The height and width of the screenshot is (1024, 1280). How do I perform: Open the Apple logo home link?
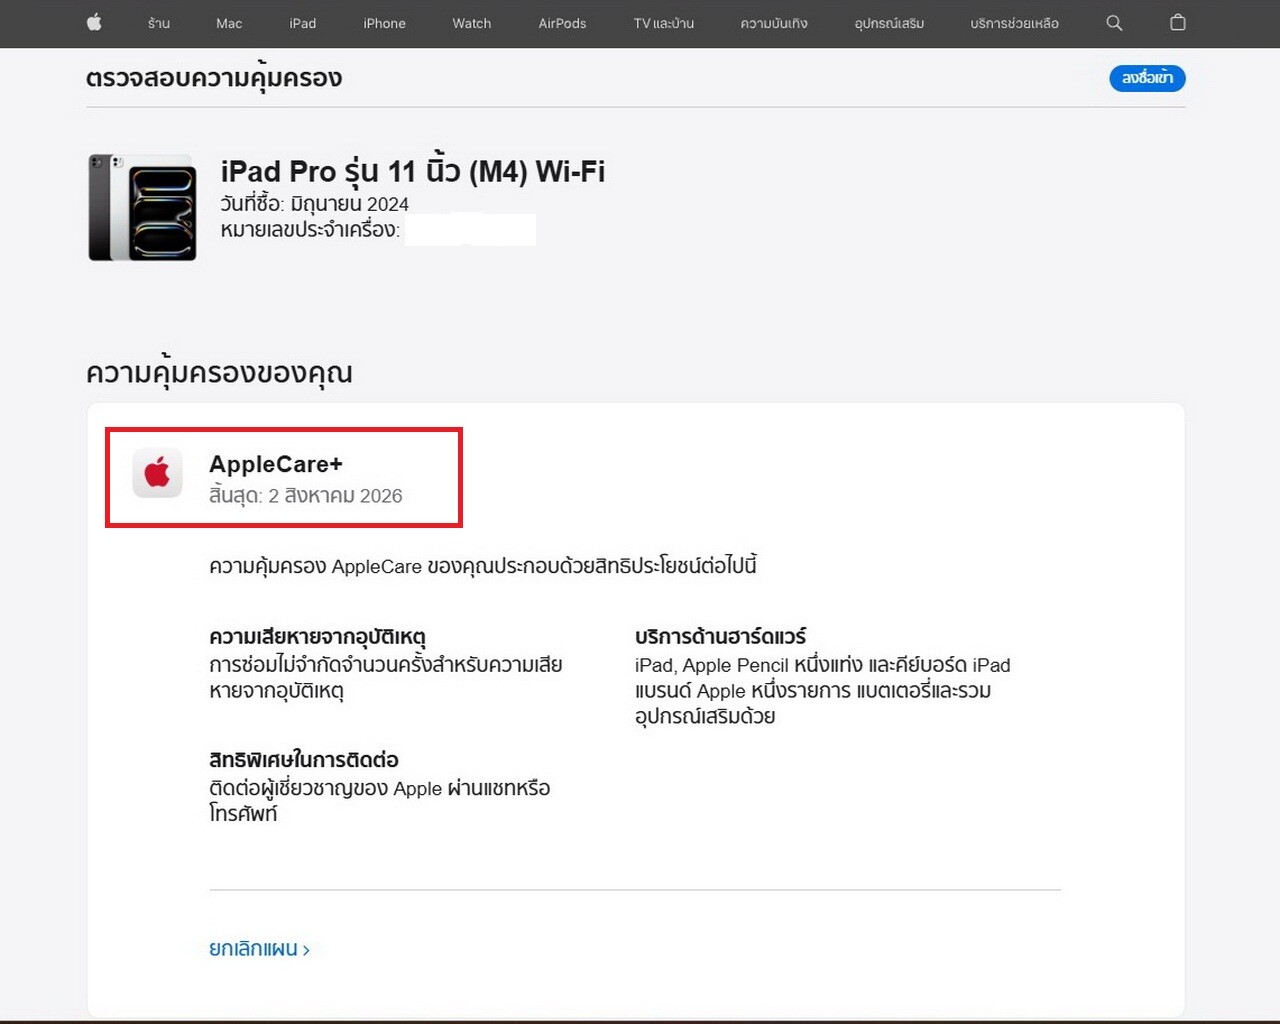tap(94, 23)
